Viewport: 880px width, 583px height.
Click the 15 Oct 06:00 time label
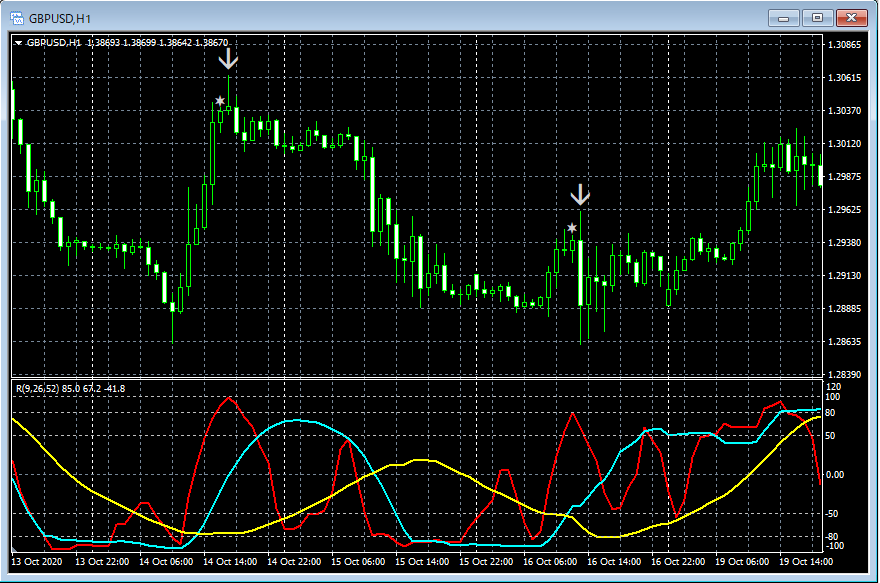click(x=358, y=562)
